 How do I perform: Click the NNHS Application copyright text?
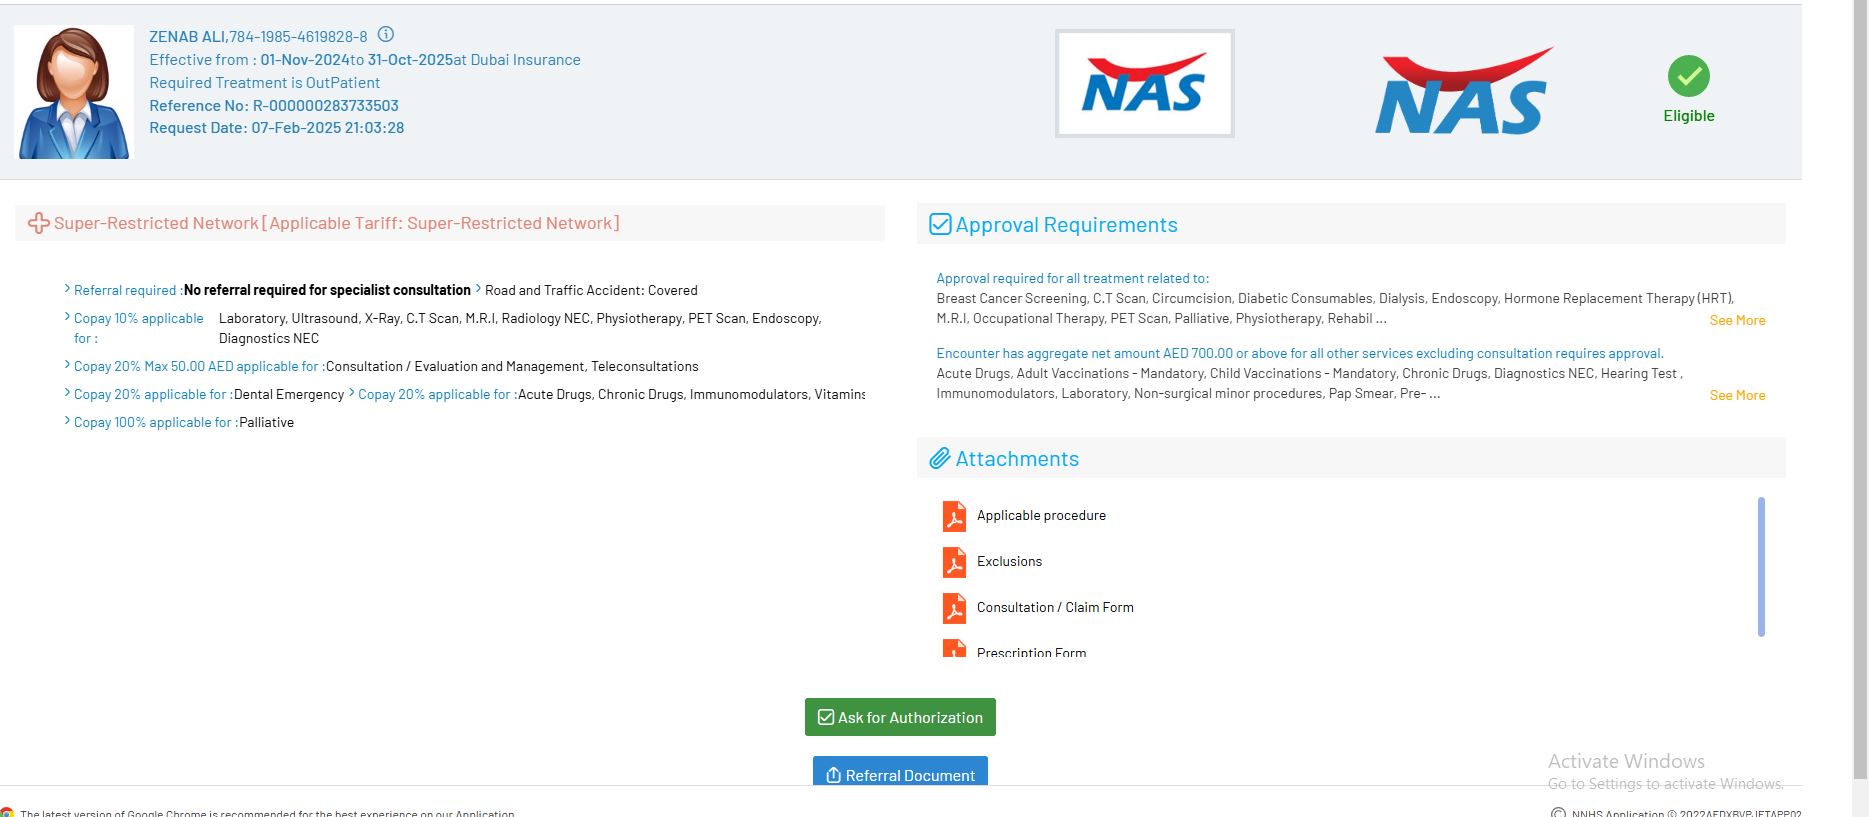point(1686,813)
